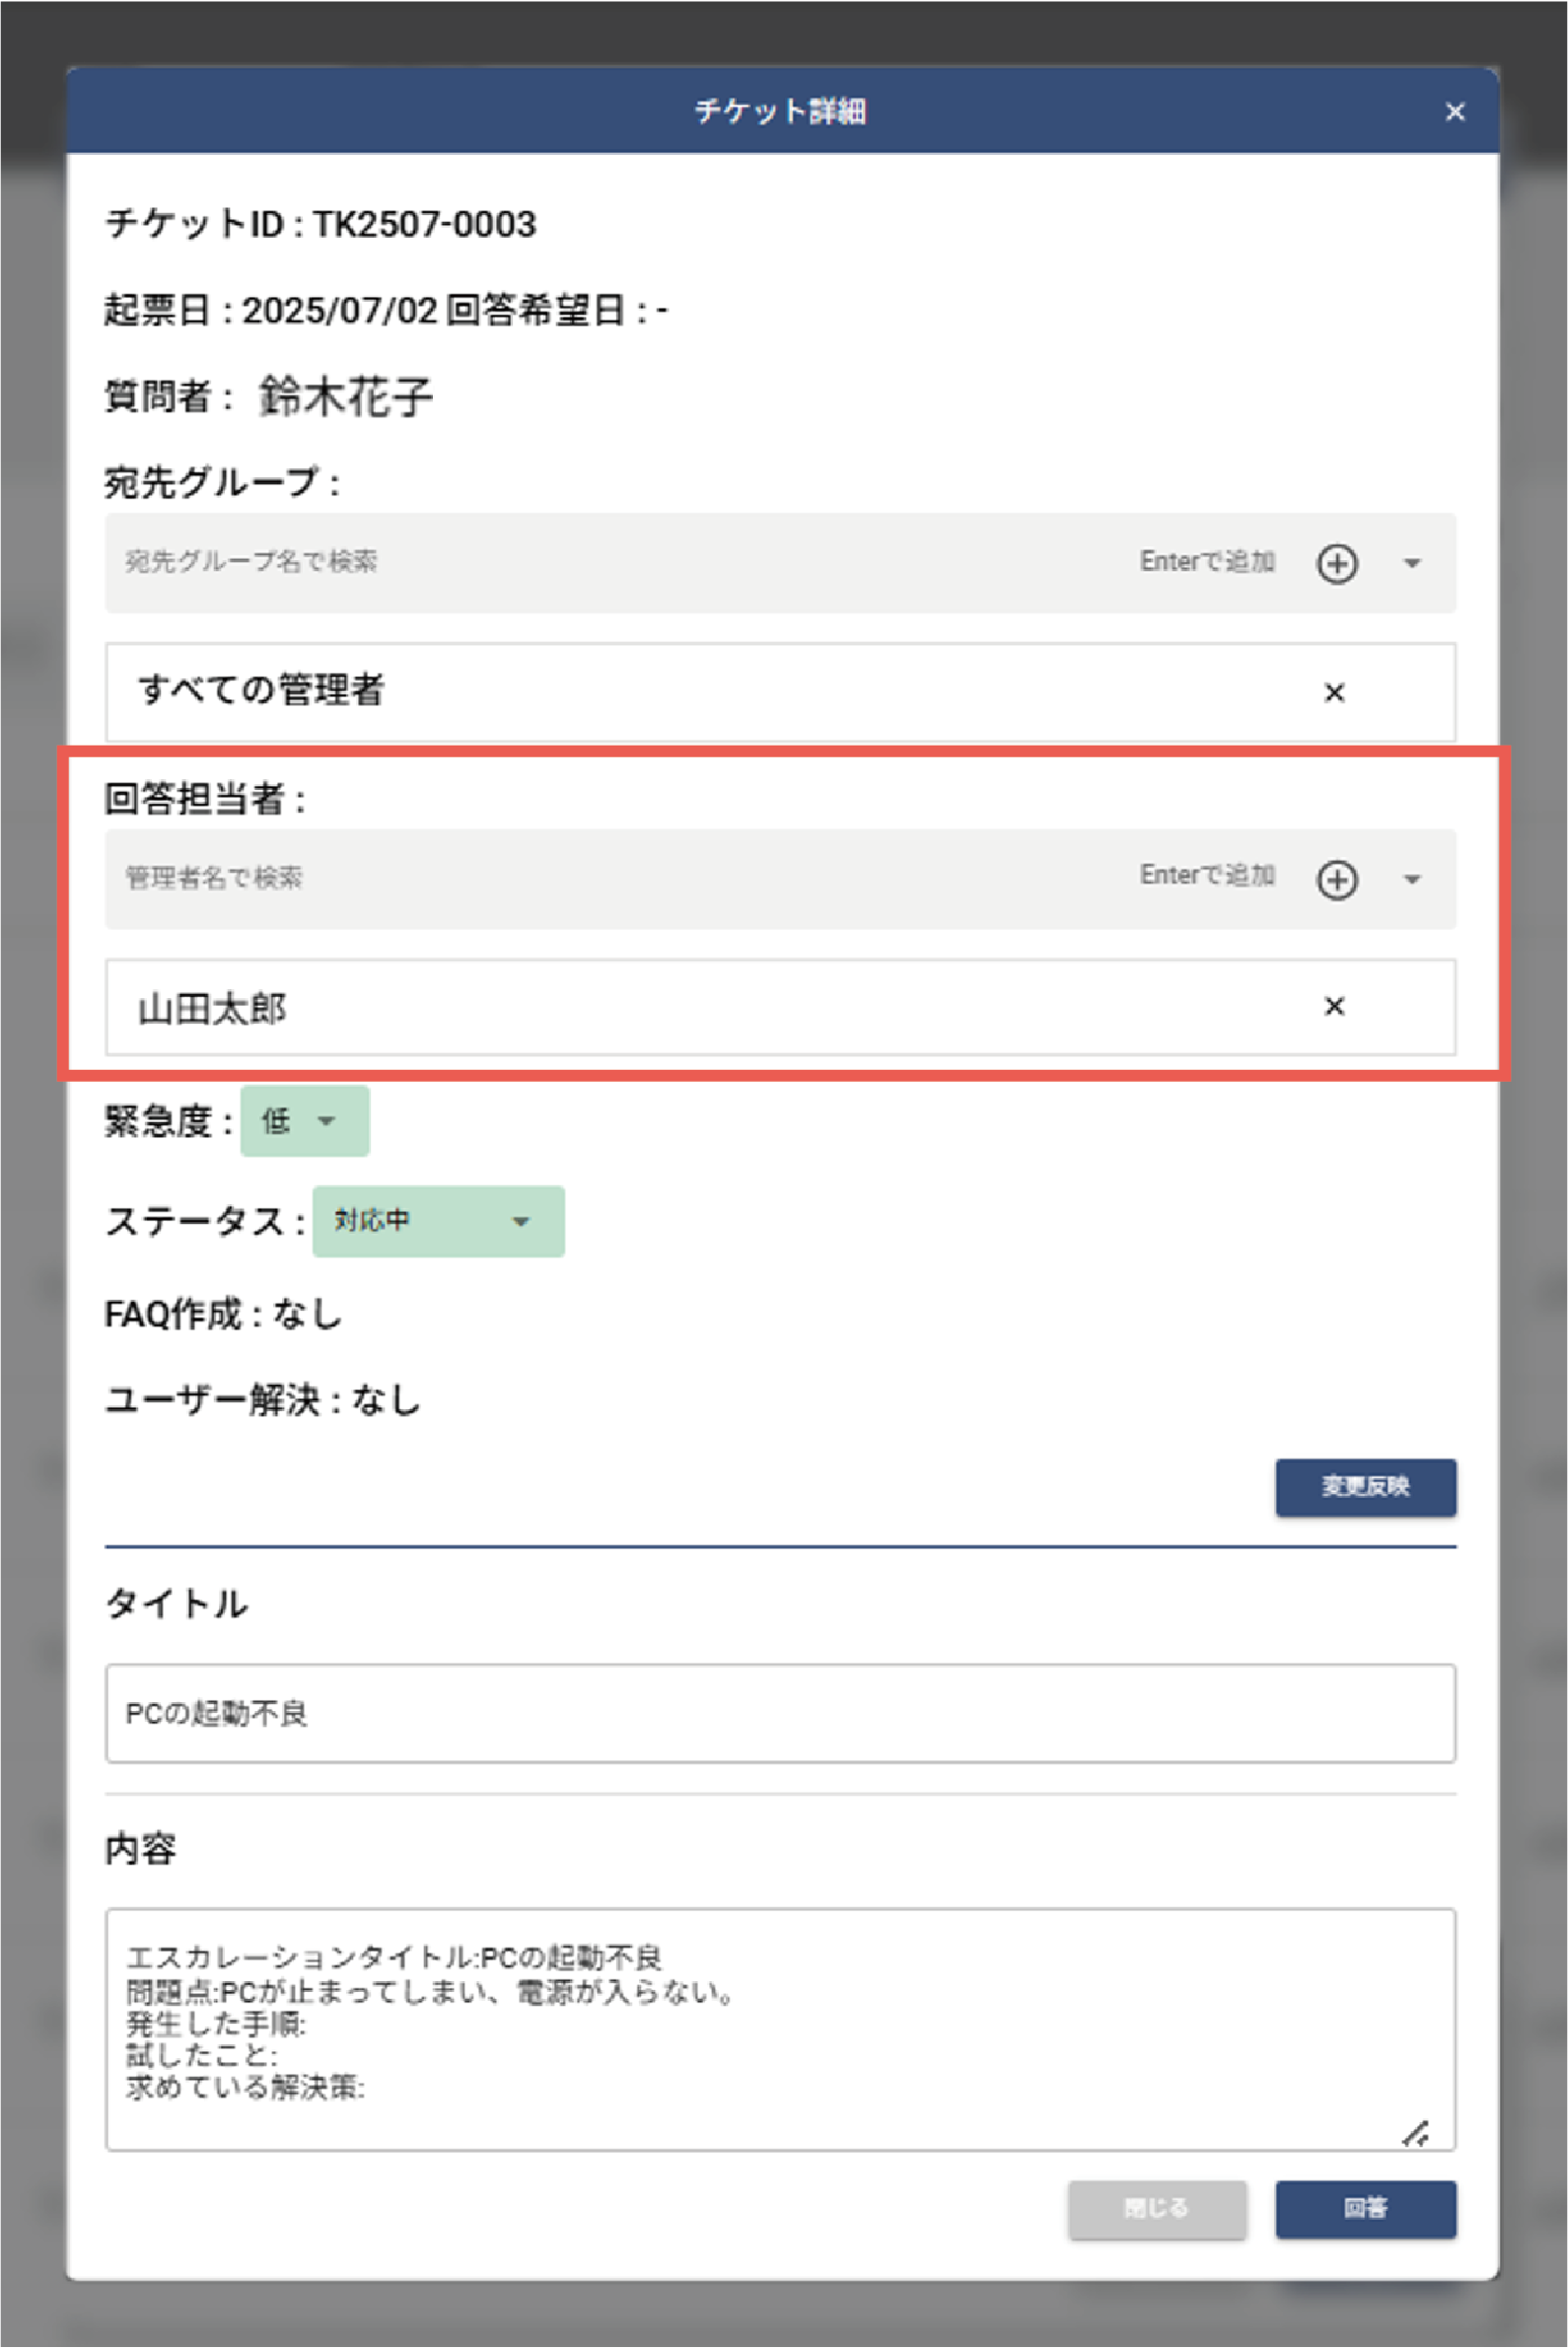The image size is (1568, 2349).
Task: Click the plus icon to add 回答担当者
Action: (x=1336, y=880)
